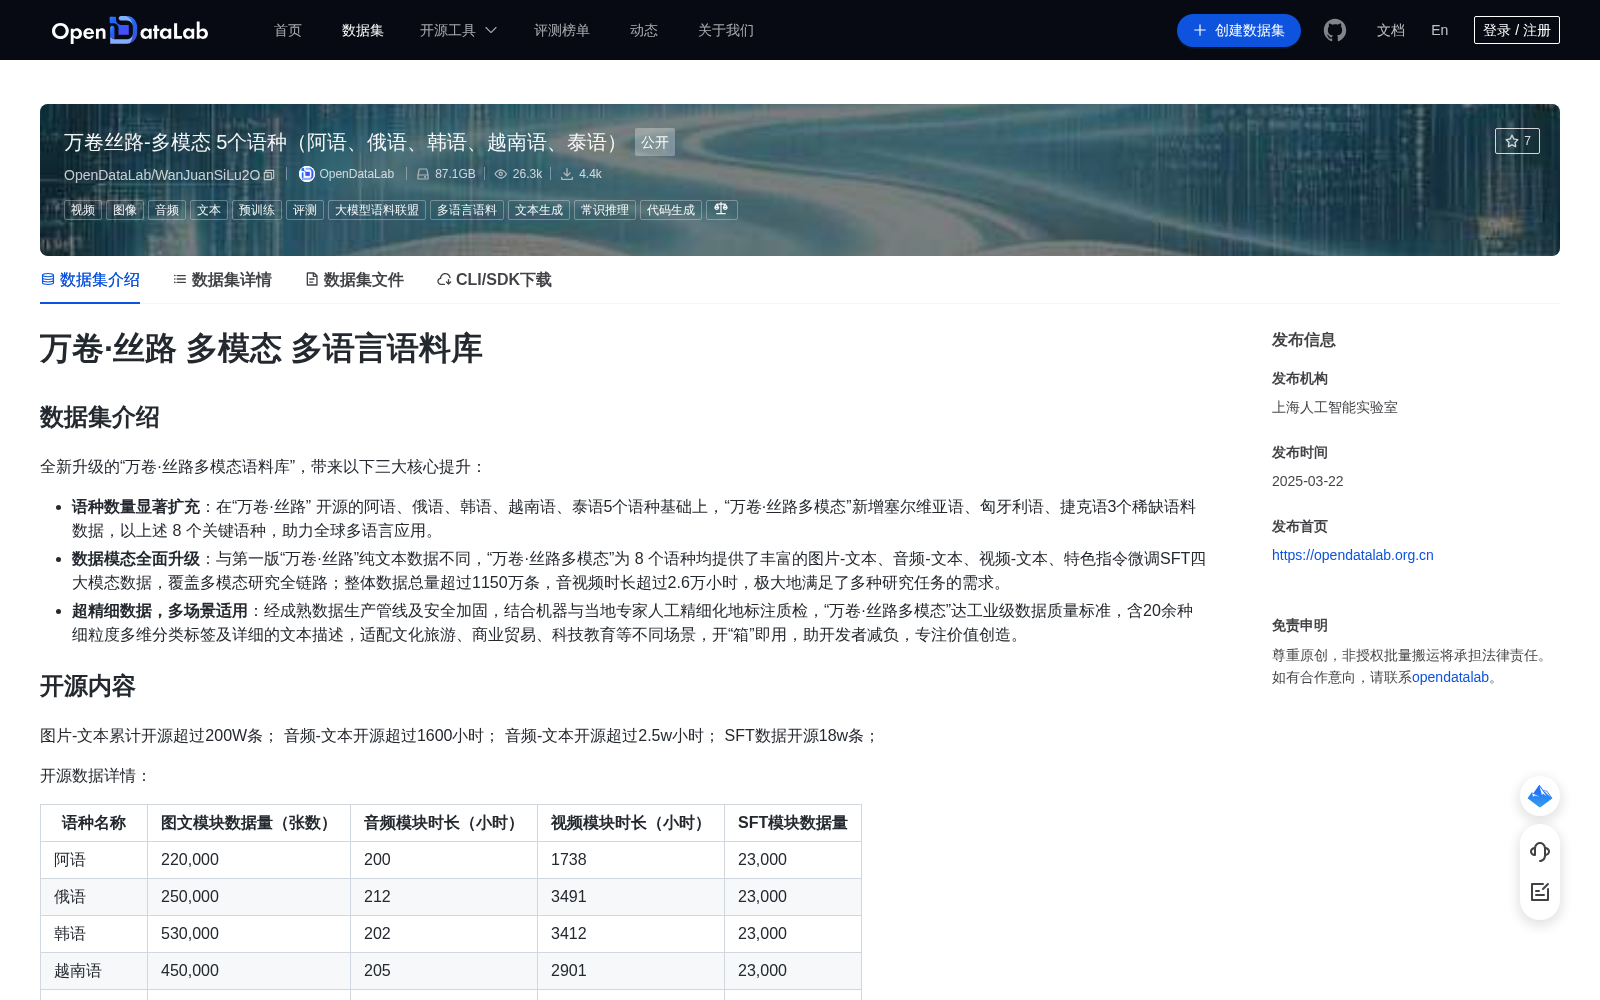Click the OpenDataLab publisher name
The width and height of the screenshot is (1600, 1000).
pyautogui.click(x=357, y=174)
